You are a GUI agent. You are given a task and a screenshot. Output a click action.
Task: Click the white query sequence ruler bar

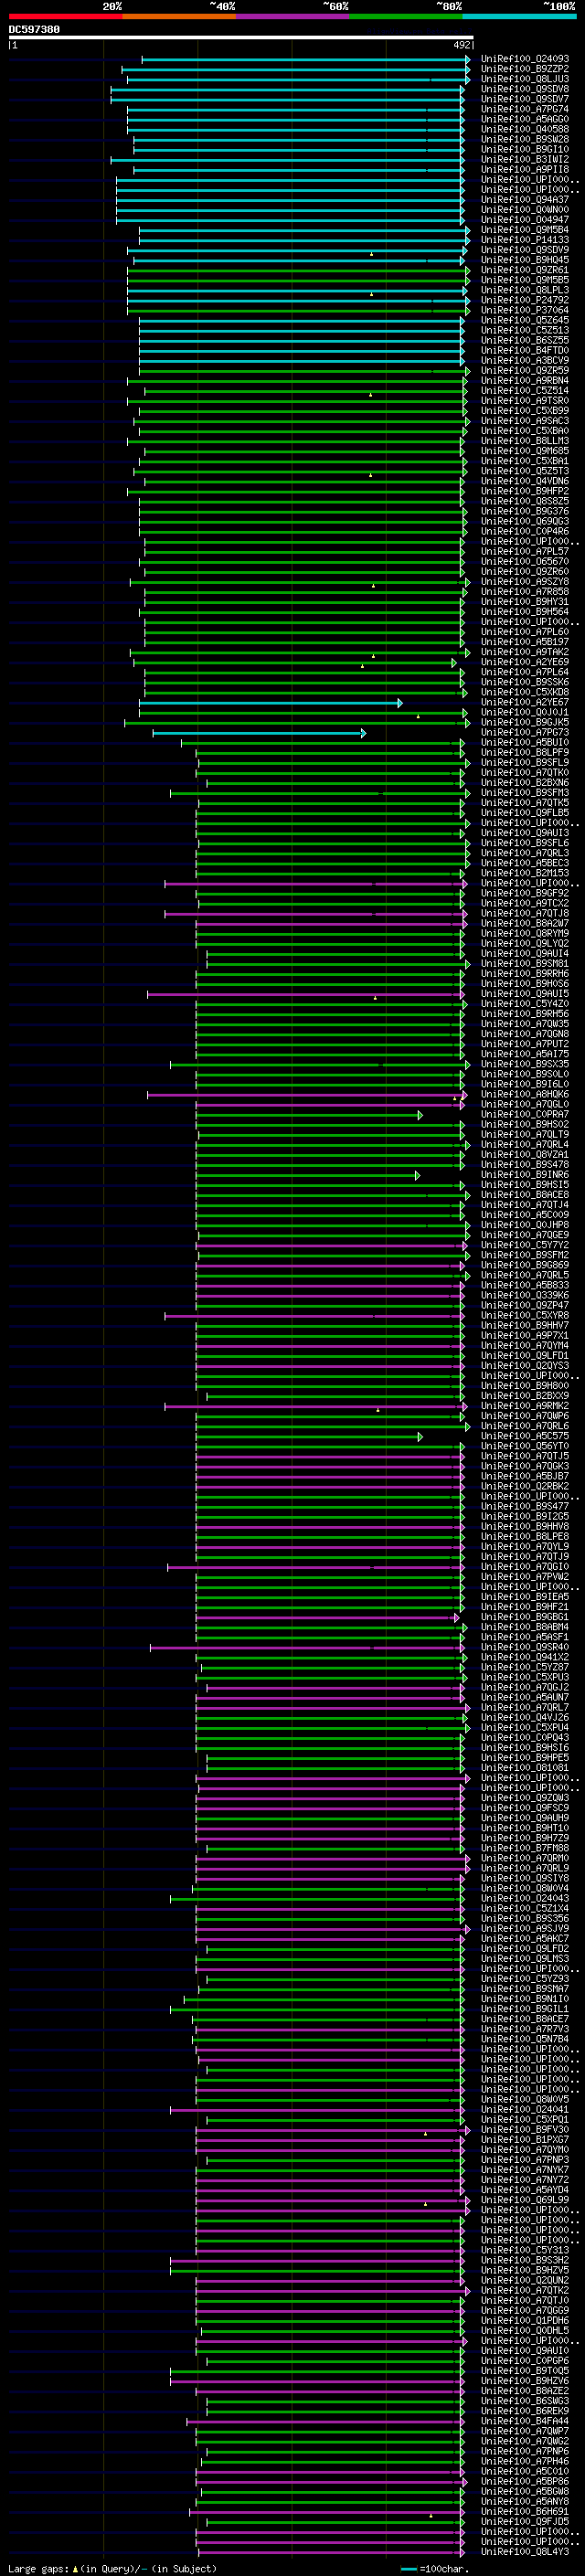click(241, 38)
